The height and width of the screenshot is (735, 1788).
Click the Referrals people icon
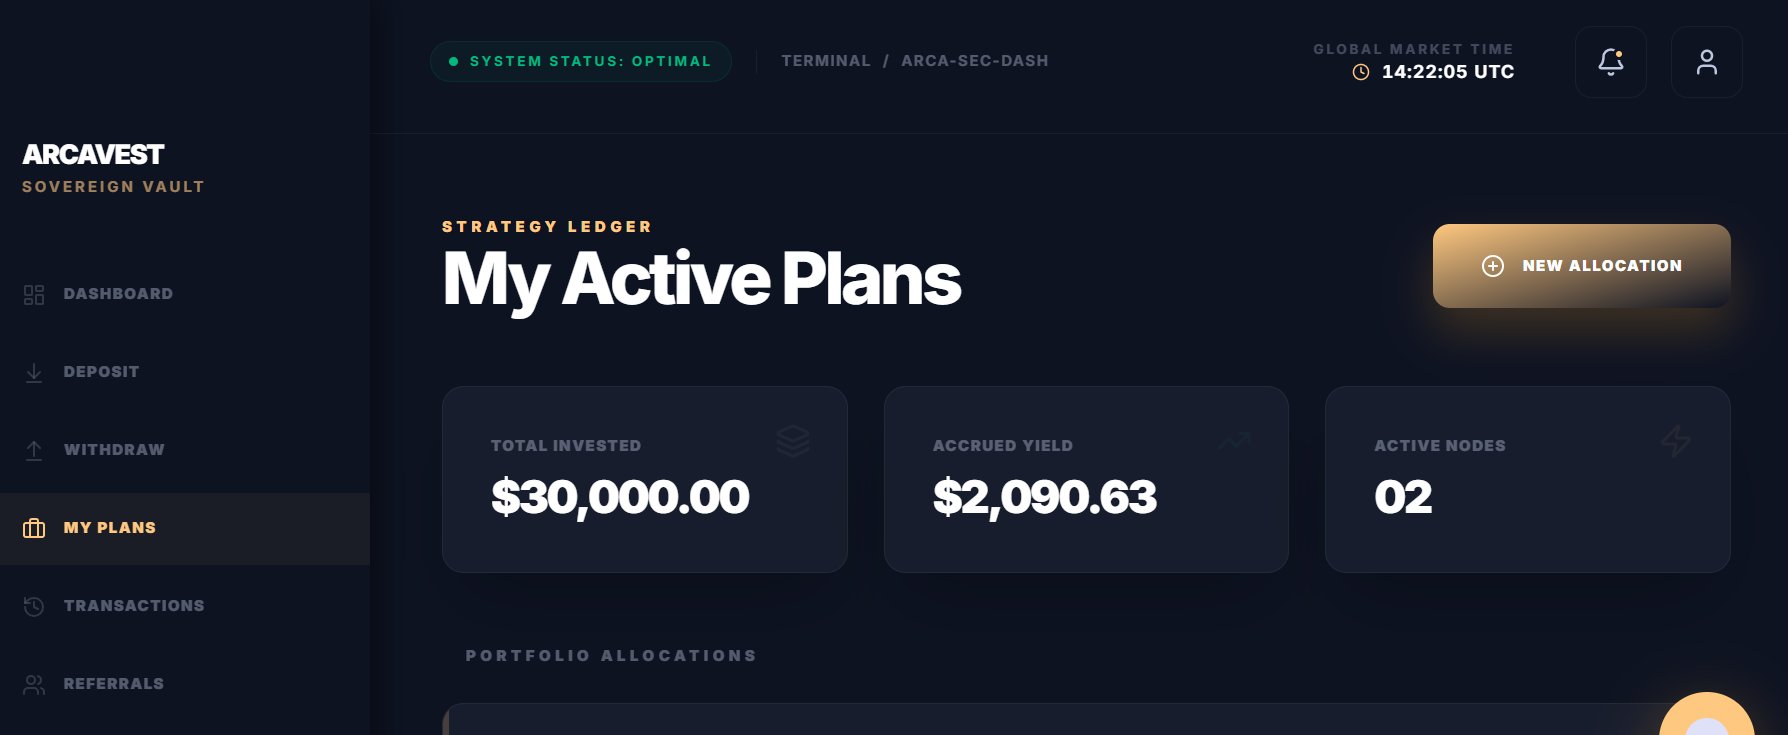(x=34, y=684)
